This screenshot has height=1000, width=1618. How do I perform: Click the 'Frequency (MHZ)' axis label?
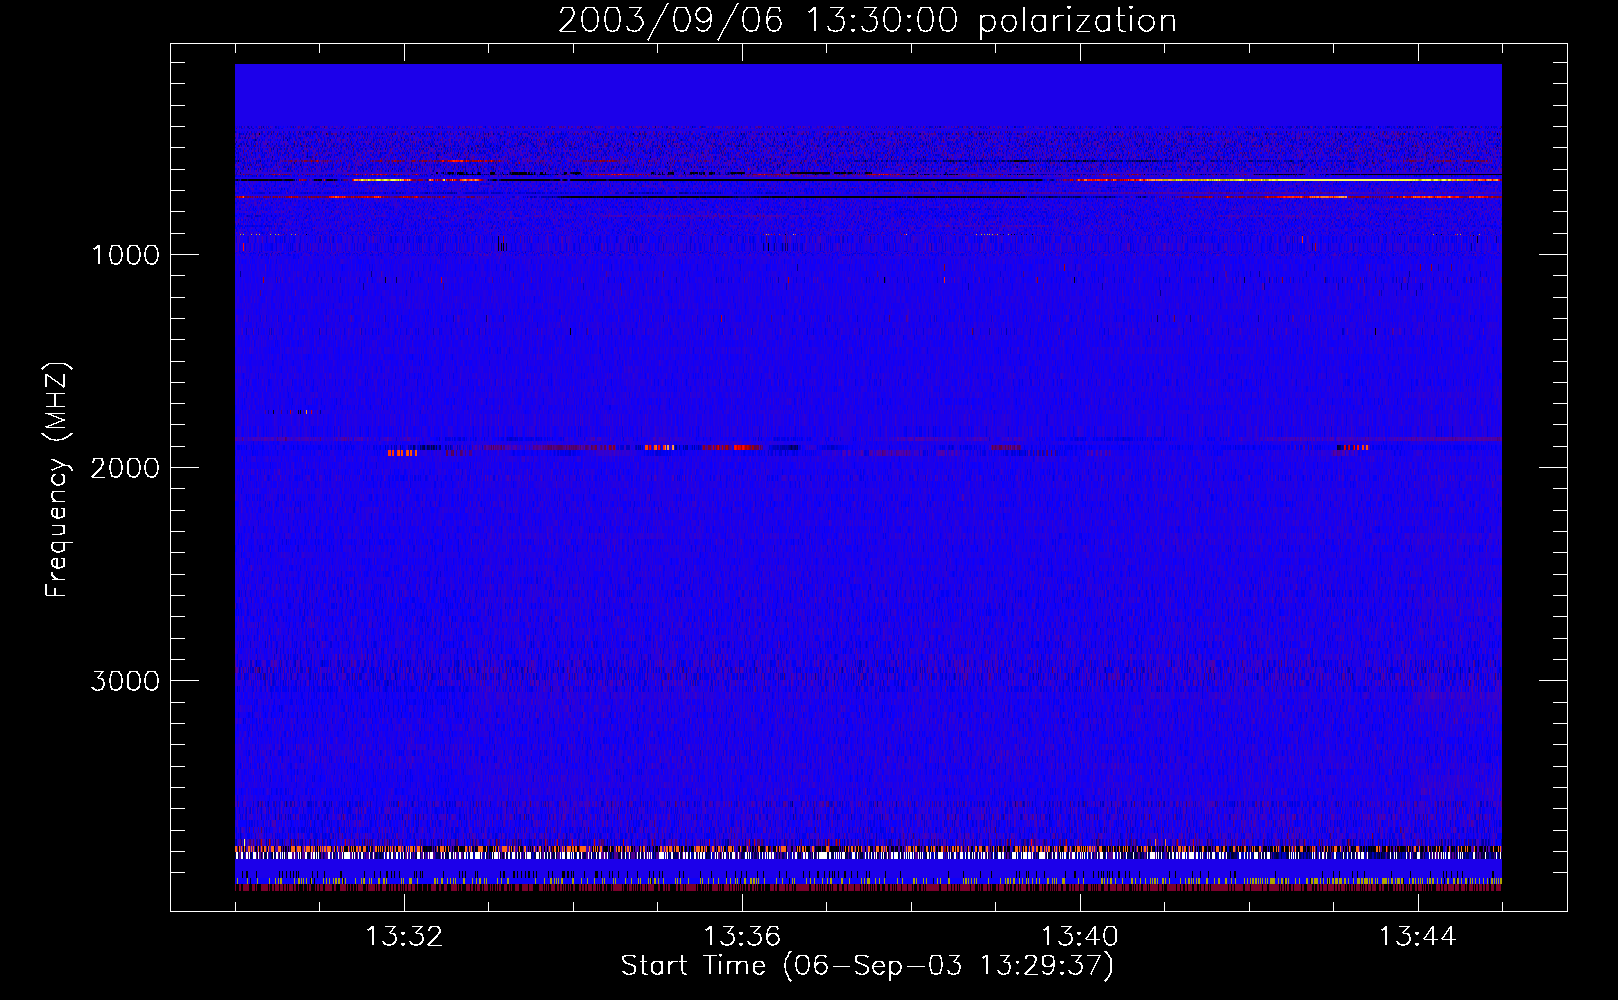coord(58,480)
